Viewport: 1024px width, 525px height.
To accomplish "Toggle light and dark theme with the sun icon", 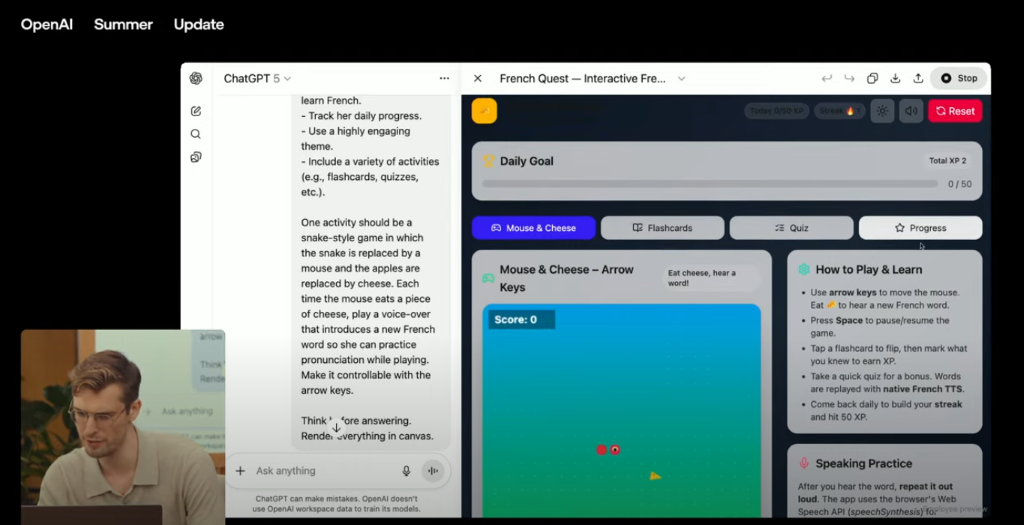I will tap(882, 111).
